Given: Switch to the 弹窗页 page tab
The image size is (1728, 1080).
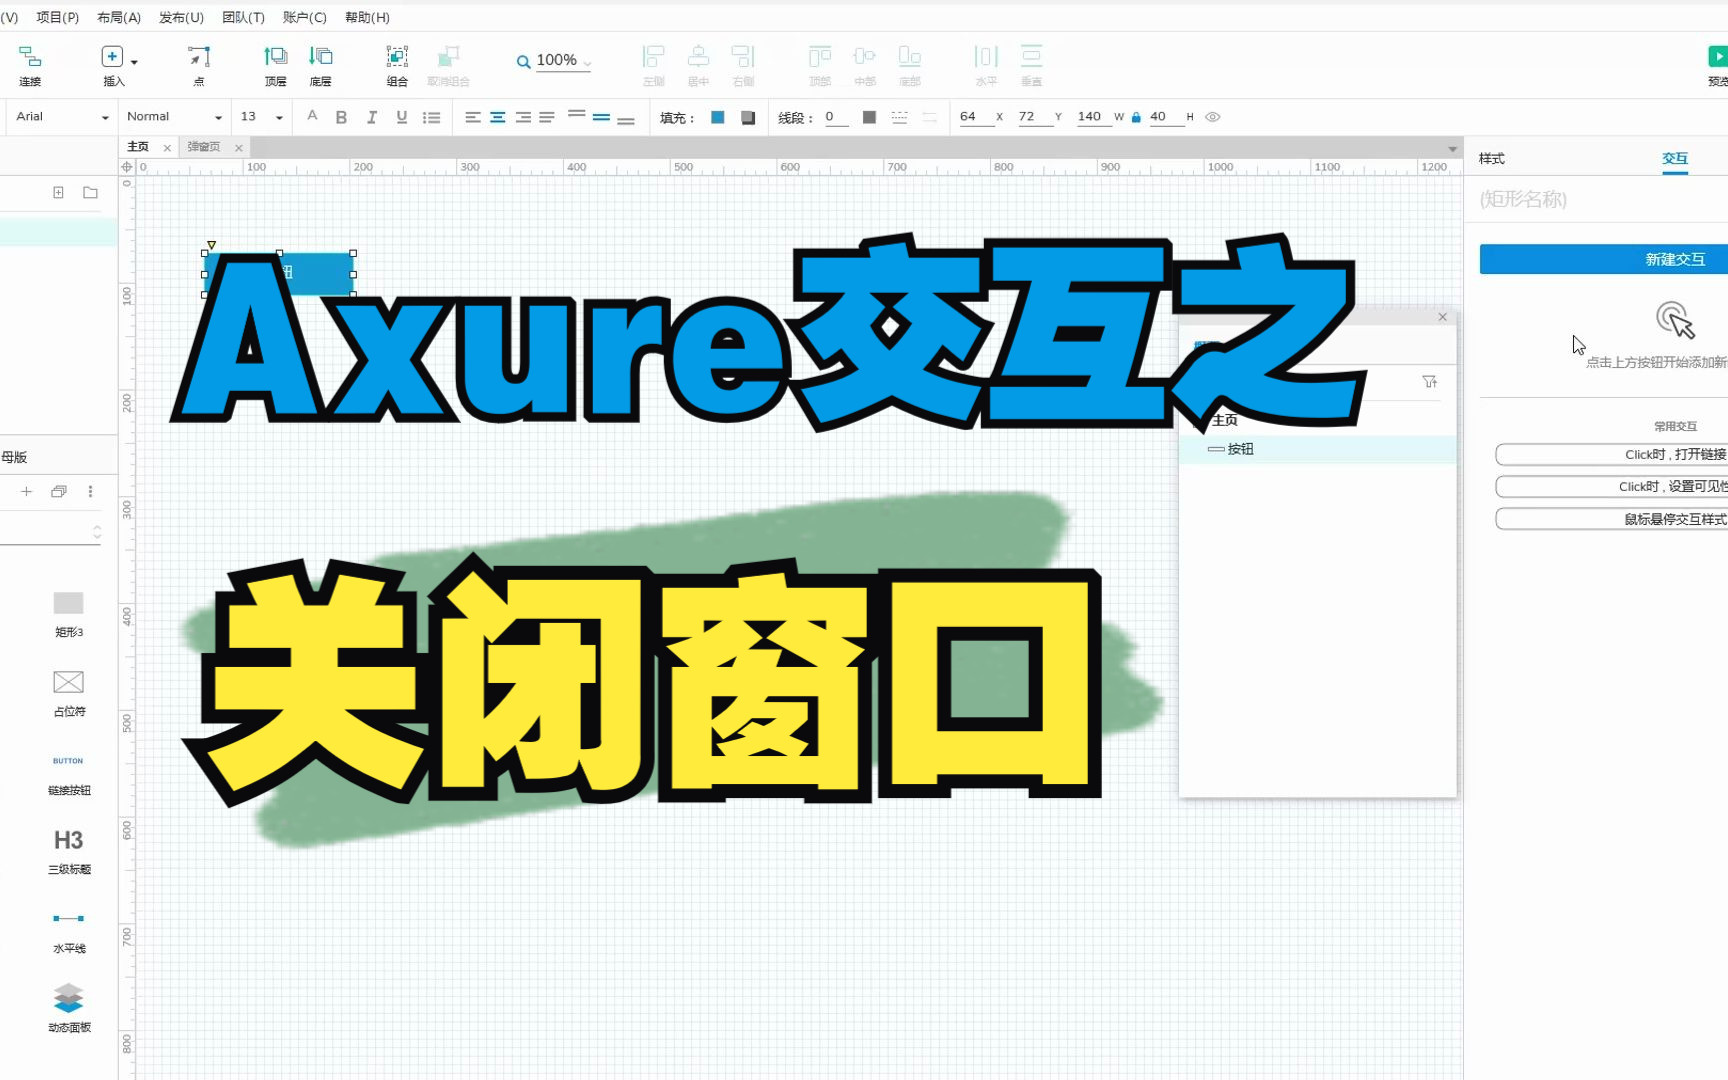Looking at the screenshot, I should point(204,147).
